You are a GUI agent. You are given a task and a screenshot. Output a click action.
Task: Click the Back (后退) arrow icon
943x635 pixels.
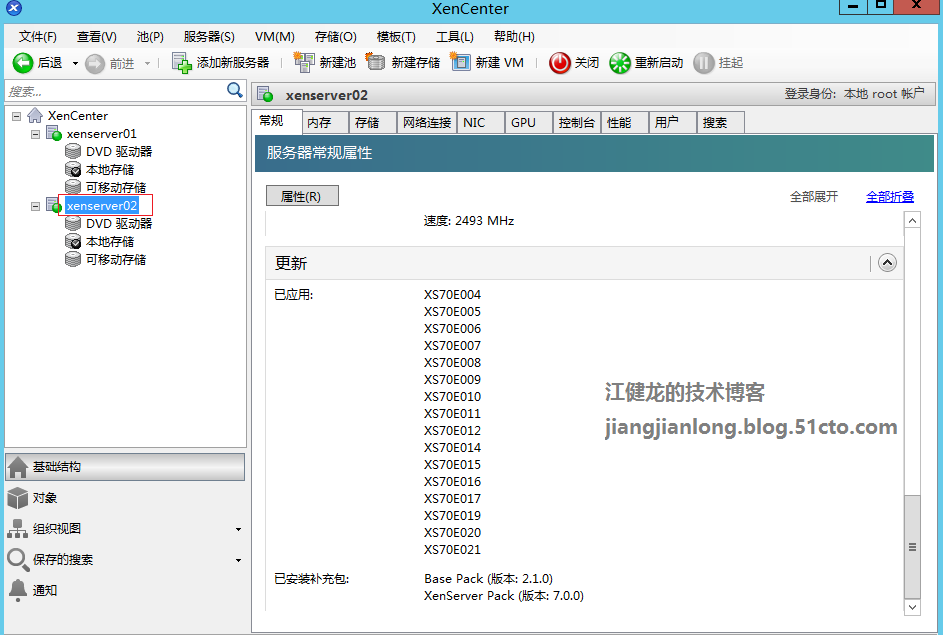click(x=23, y=63)
